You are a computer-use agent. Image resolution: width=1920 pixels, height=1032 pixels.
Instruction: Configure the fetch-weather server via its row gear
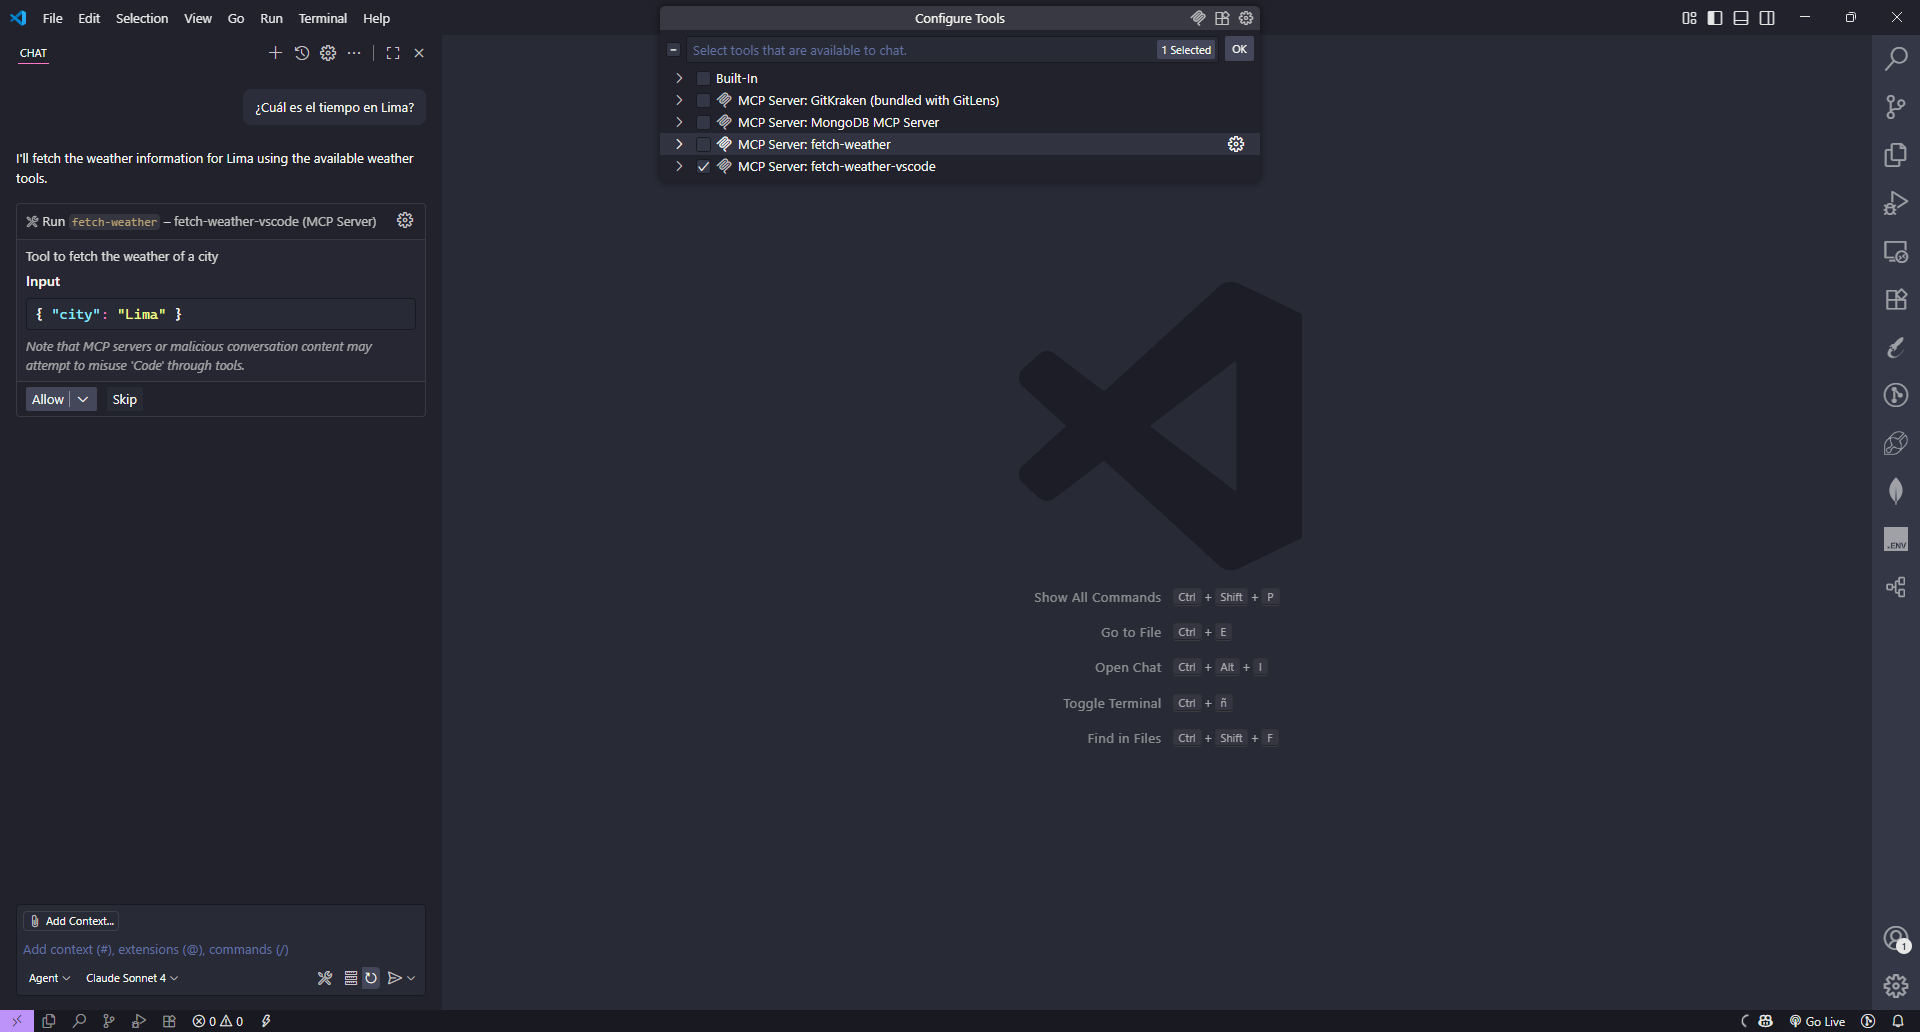click(x=1236, y=144)
